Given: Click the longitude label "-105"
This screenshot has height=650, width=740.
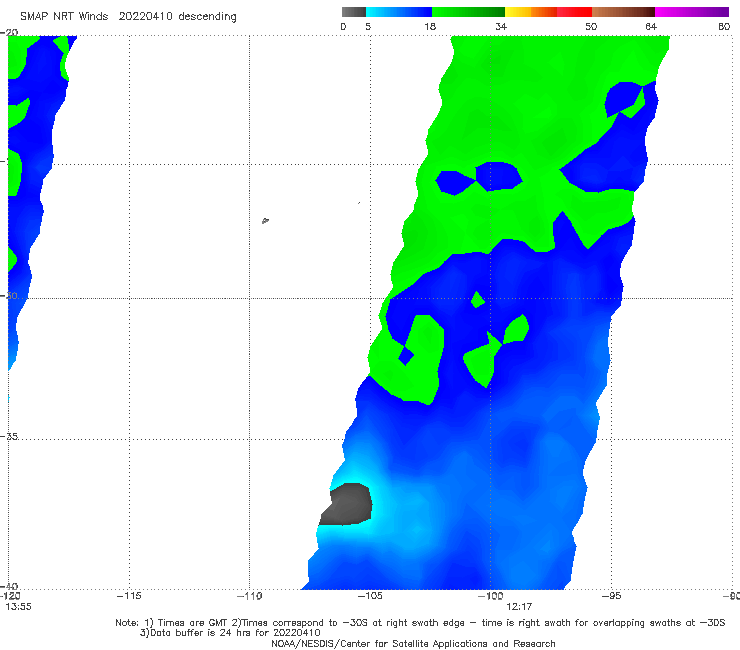Looking at the screenshot, I should (370, 596).
